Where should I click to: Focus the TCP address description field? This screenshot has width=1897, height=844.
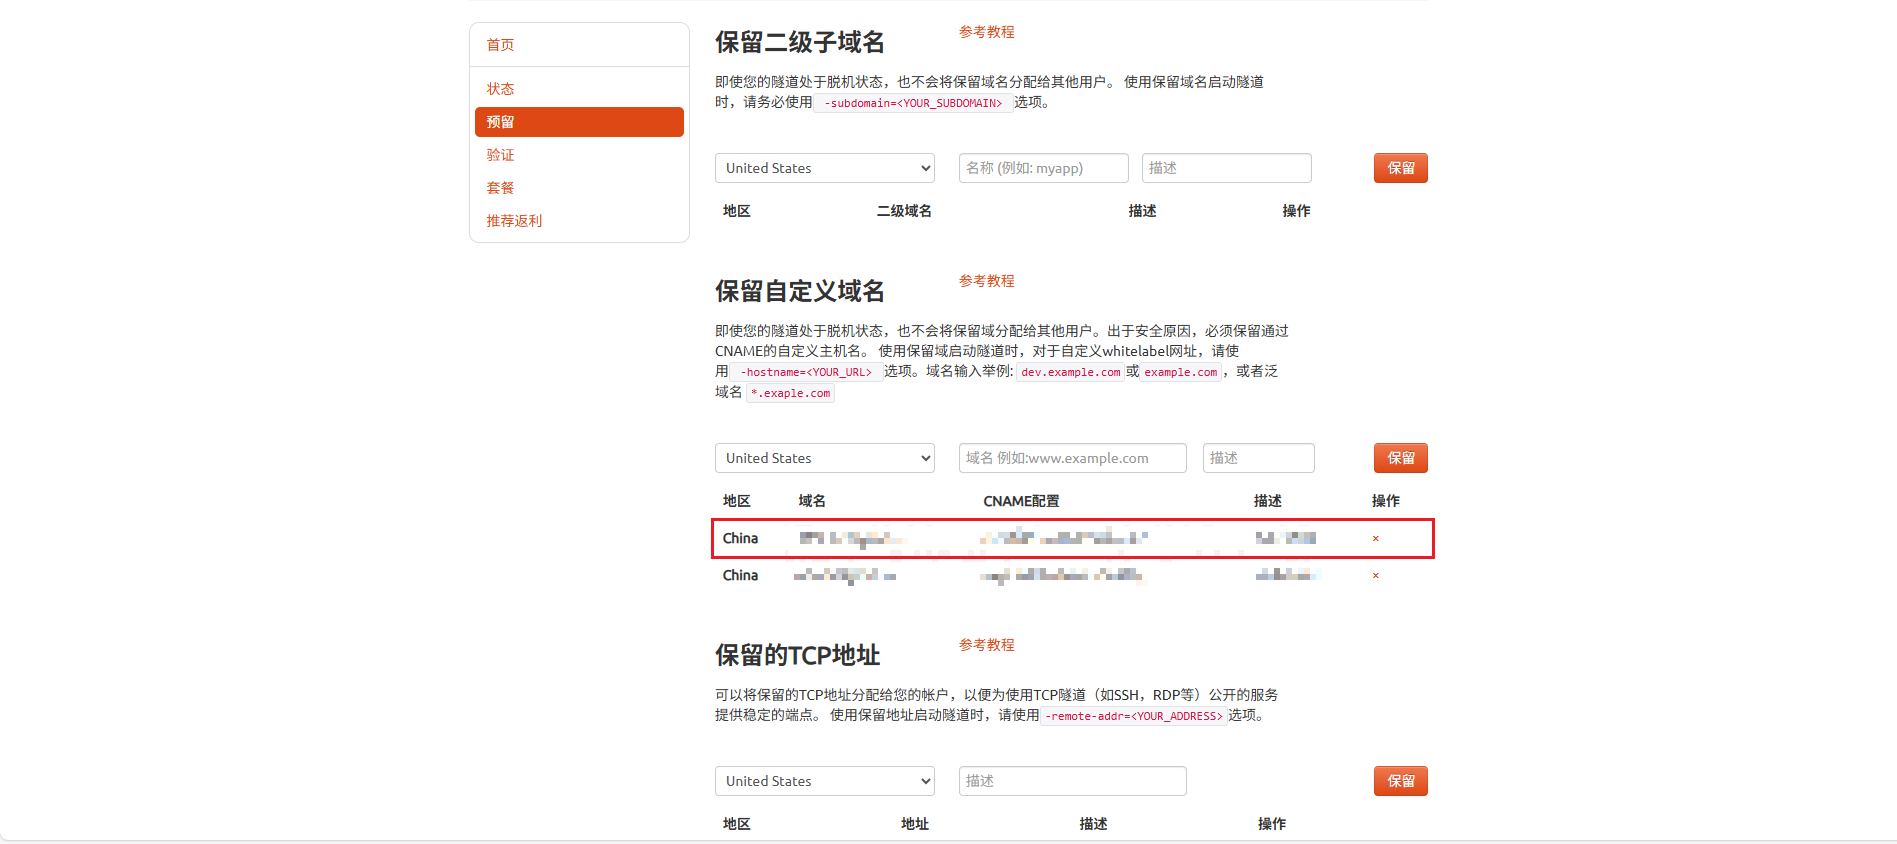[x=1072, y=781]
